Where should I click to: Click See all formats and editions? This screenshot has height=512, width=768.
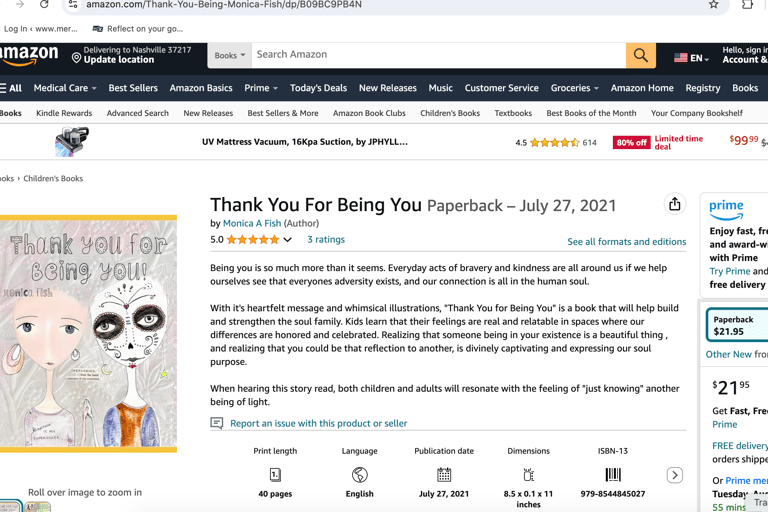[x=626, y=242]
